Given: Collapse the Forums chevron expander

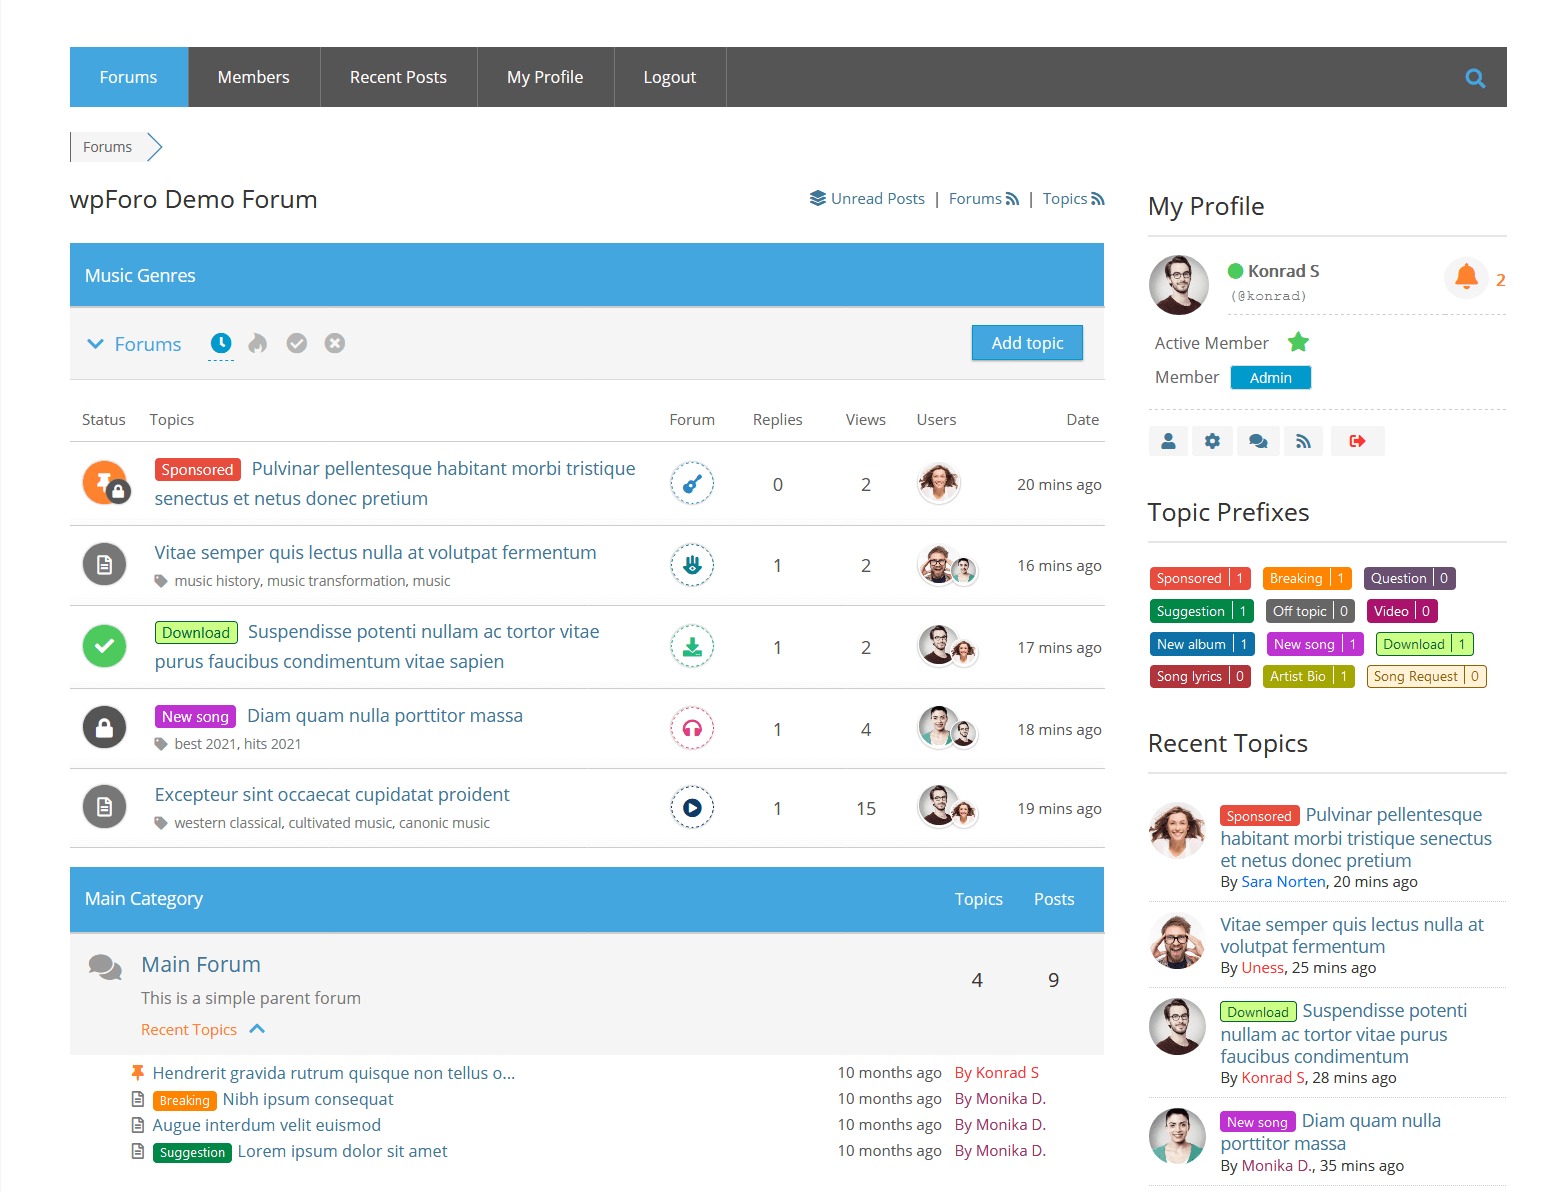Looking at the screenshot, I should [x=96, y=344].
